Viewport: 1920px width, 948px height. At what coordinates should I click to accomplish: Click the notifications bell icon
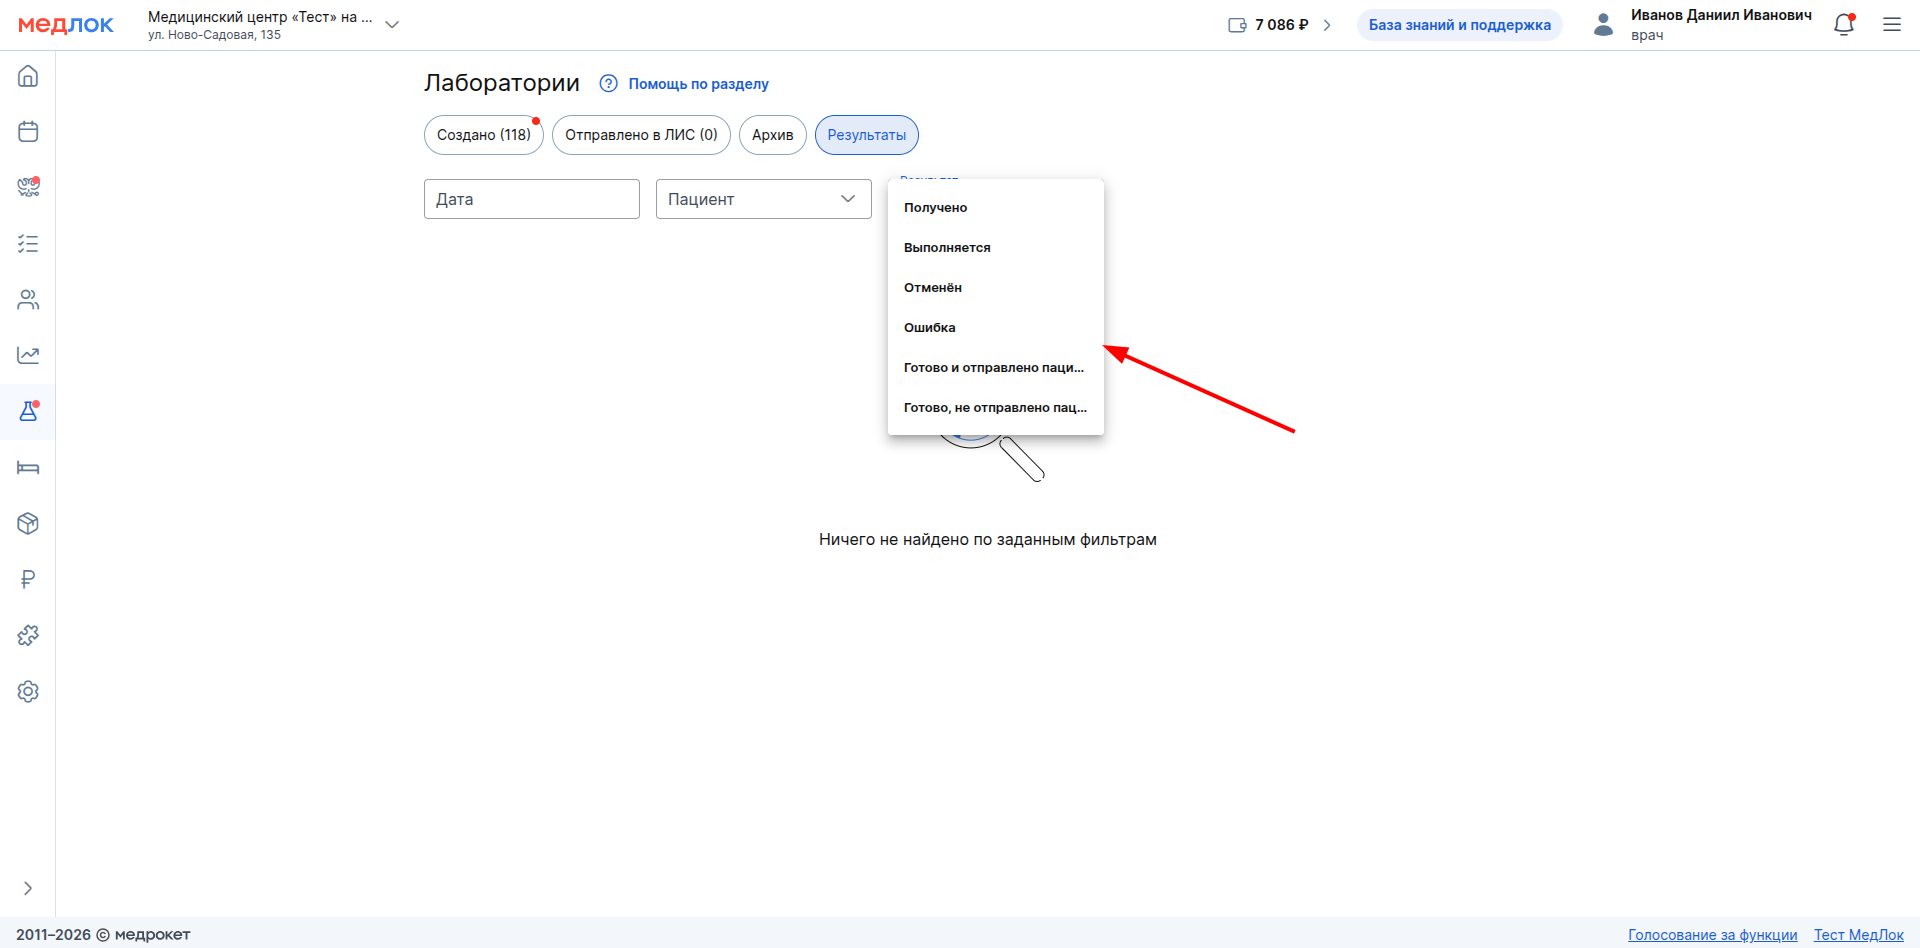click(1844, 25)
